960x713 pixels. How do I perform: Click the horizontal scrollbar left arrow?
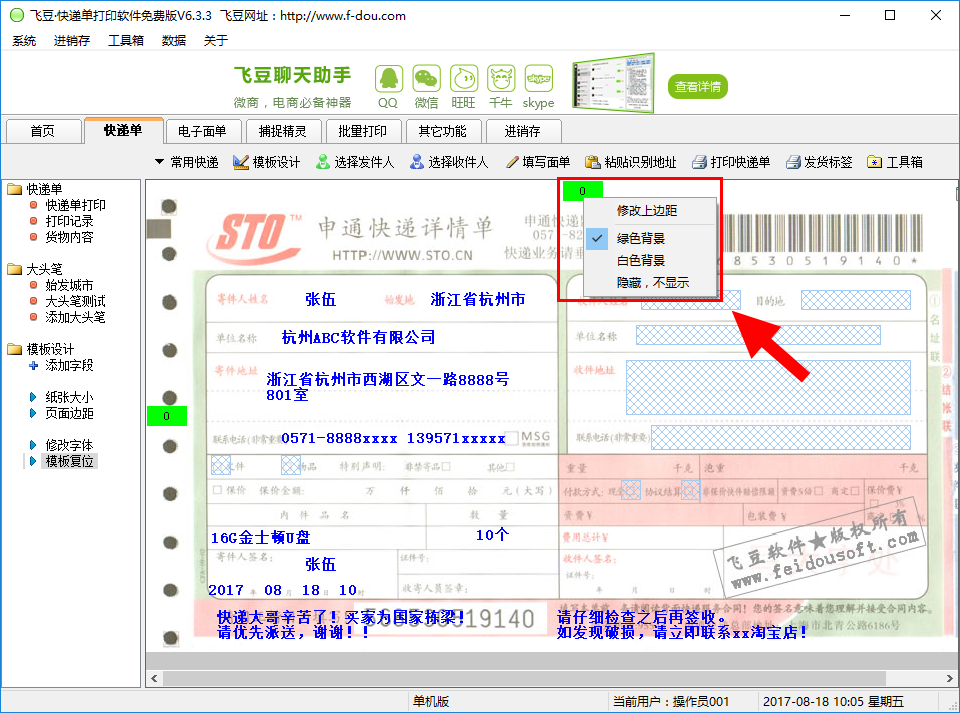154,678
